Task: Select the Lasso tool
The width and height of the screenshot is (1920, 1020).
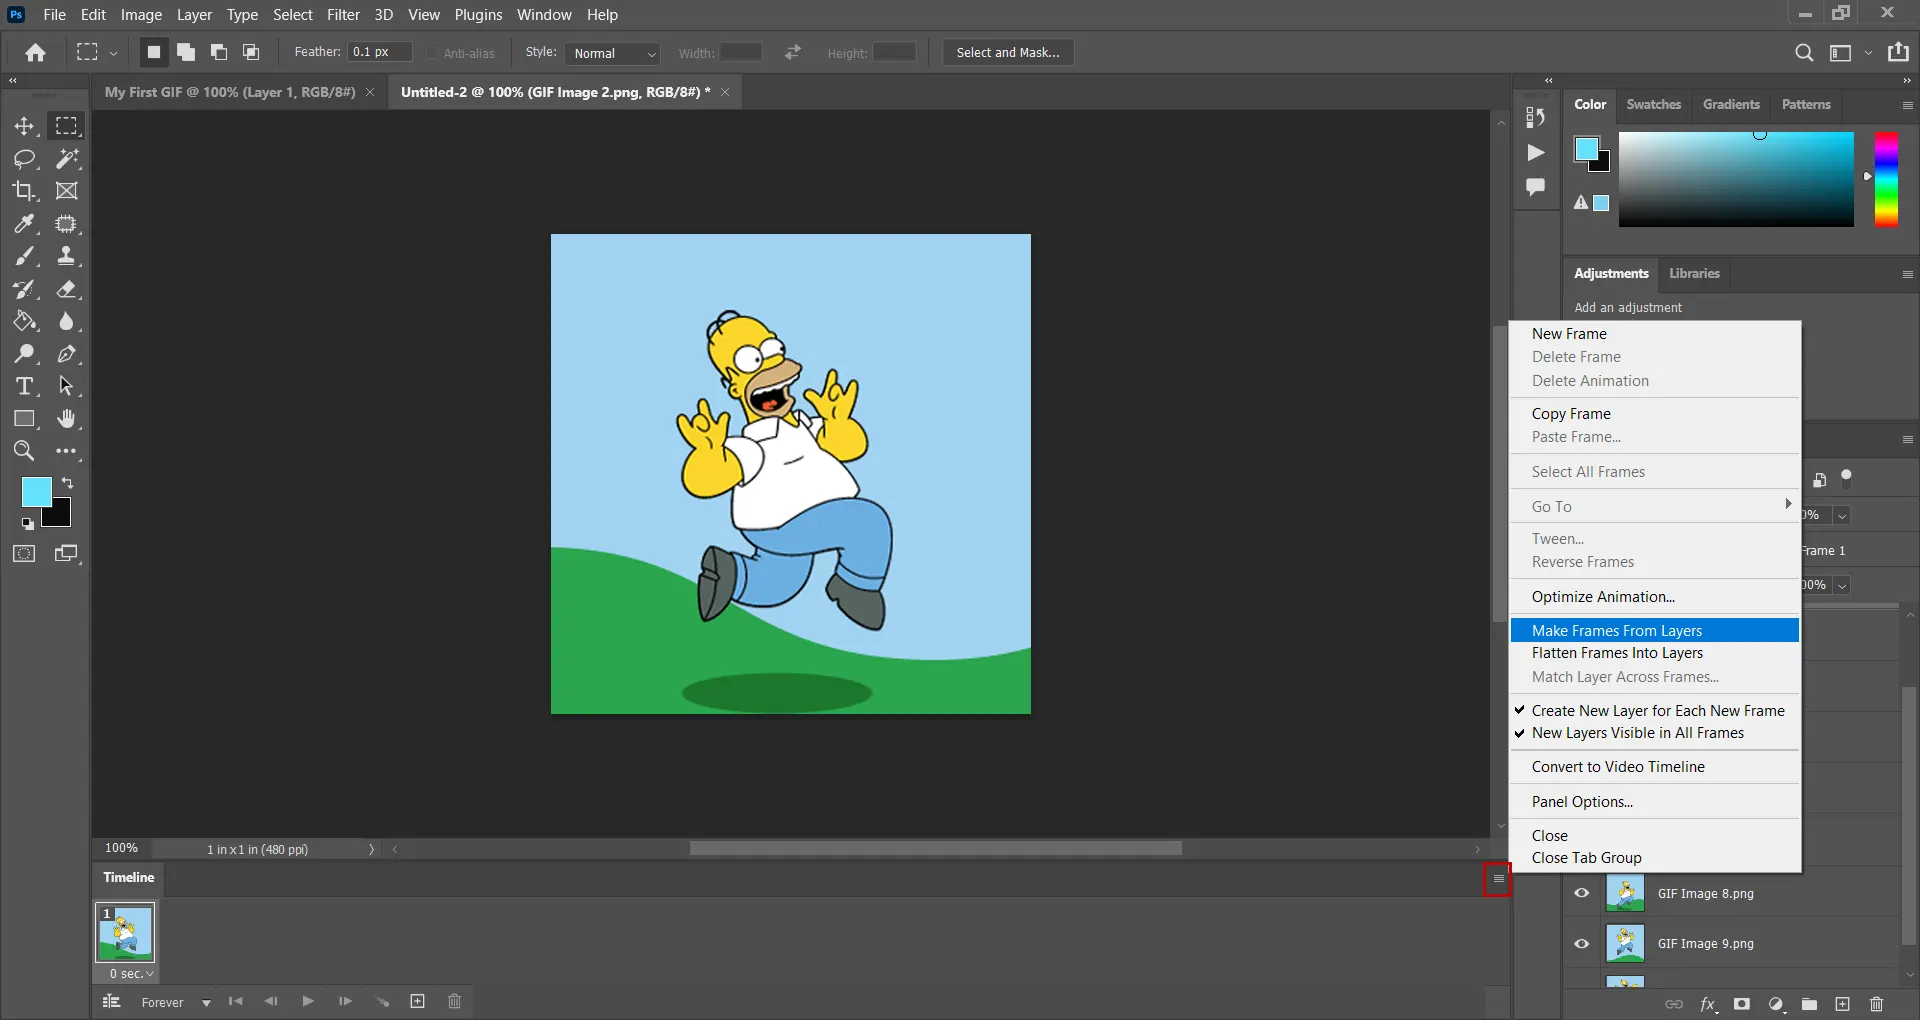Action: [24, 159]
